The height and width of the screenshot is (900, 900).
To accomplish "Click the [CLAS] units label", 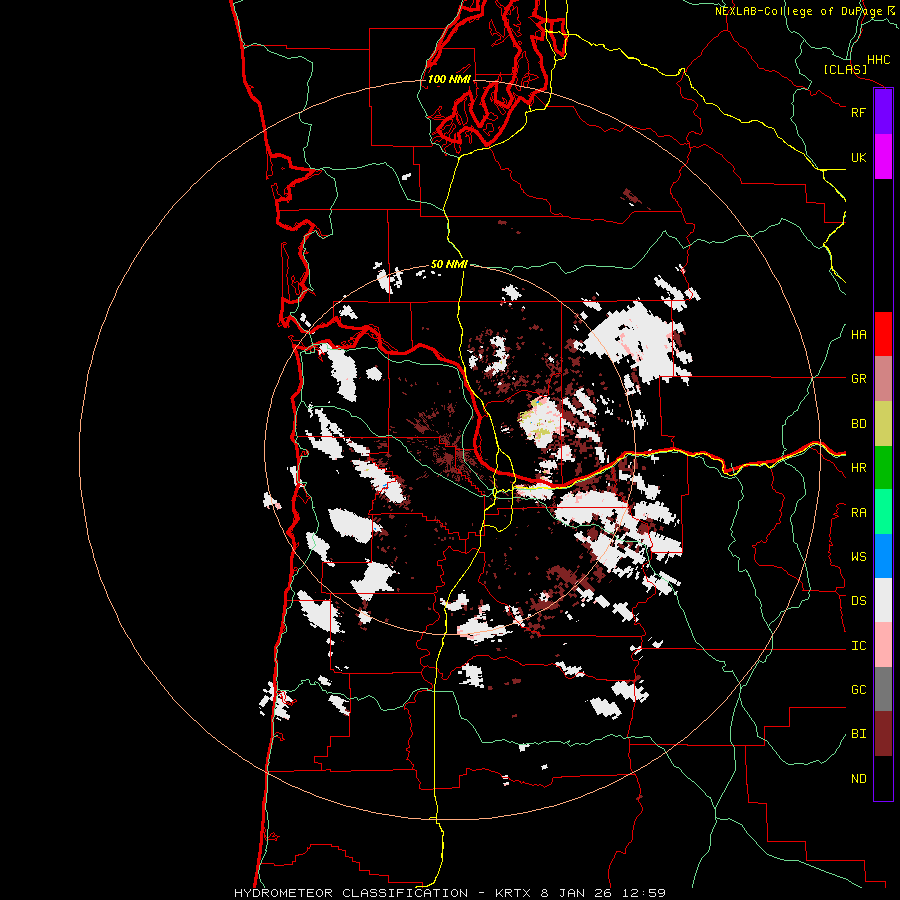I will [x=845, y=69].
